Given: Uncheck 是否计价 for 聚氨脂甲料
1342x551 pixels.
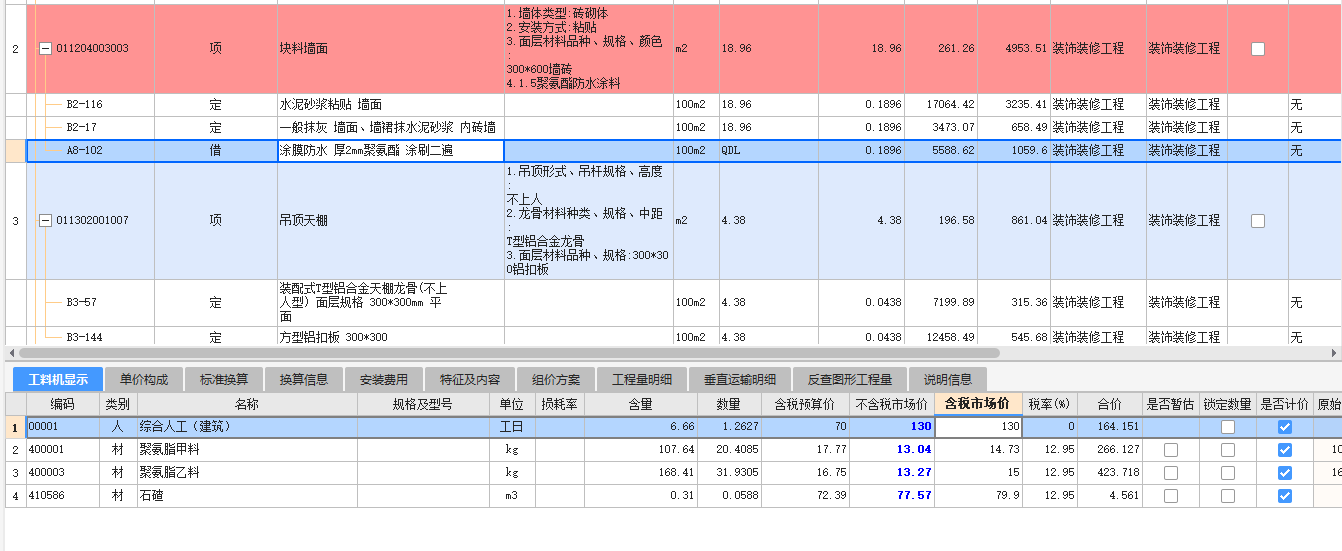Looking at the screenshot, I should tap(1285, 450).
